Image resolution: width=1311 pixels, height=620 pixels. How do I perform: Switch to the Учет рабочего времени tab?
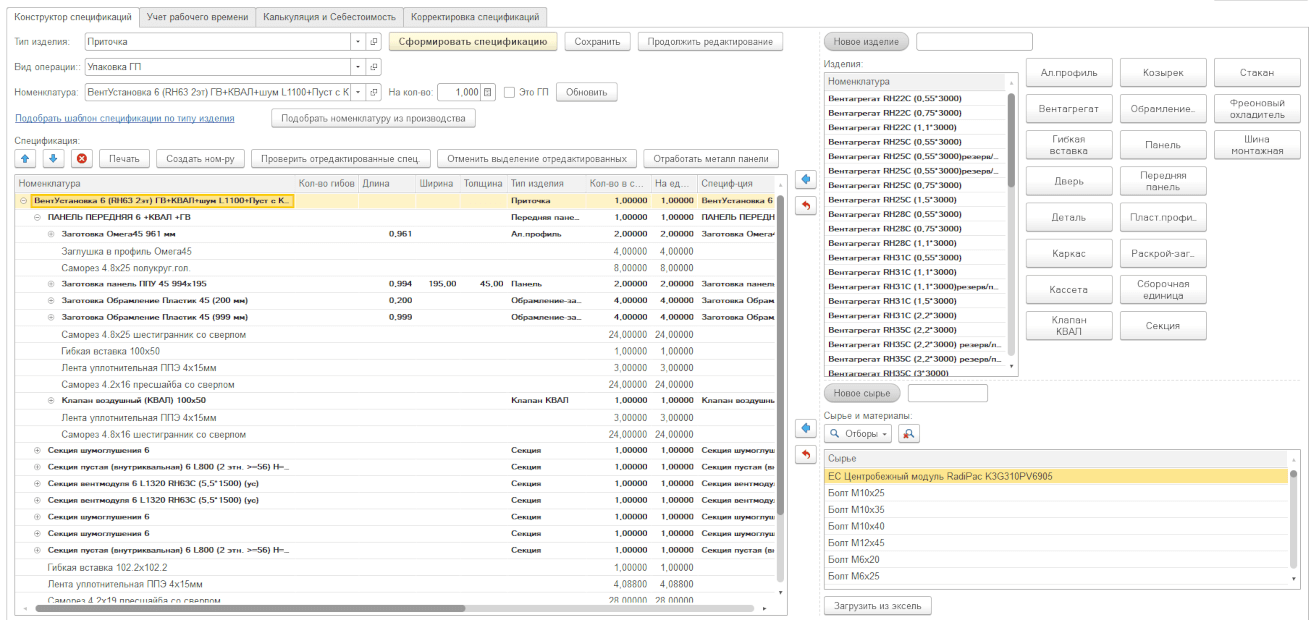coord(196,17)
